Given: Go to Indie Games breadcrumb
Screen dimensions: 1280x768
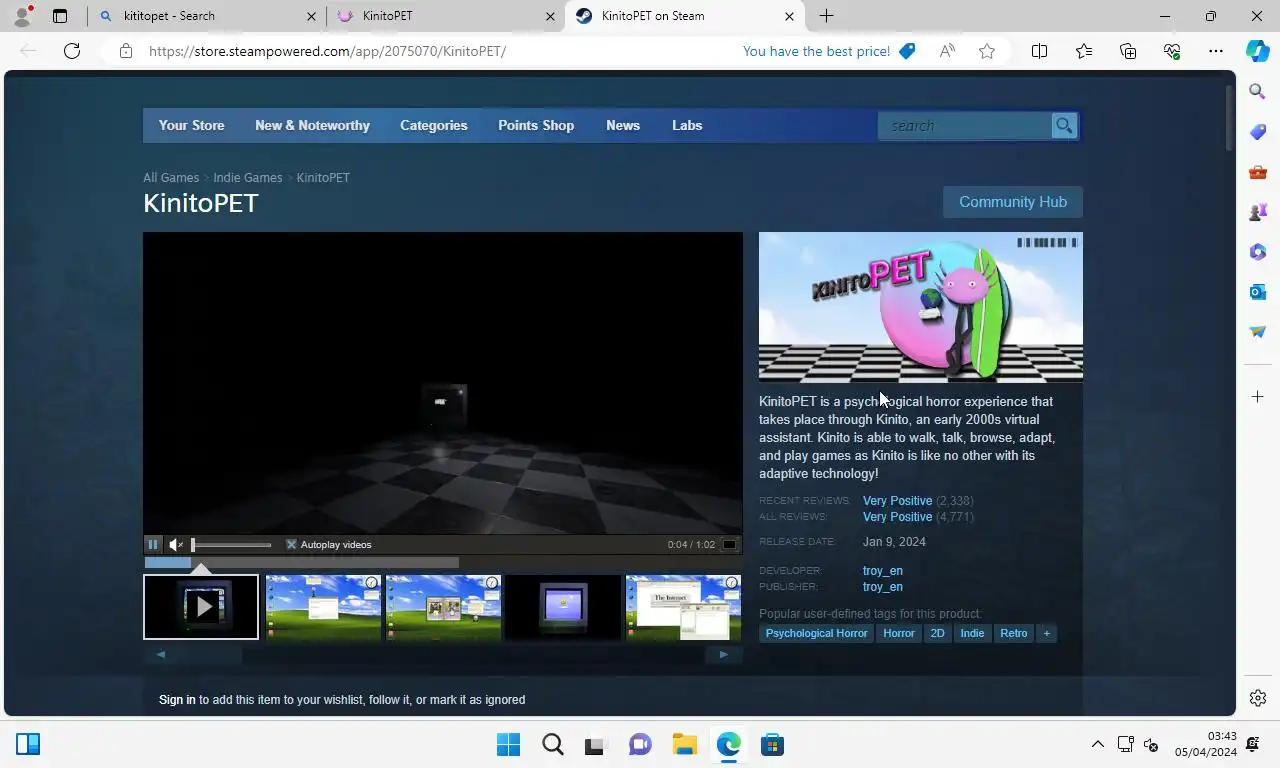Looking at the screenshot, I should [x=248, y=178].
